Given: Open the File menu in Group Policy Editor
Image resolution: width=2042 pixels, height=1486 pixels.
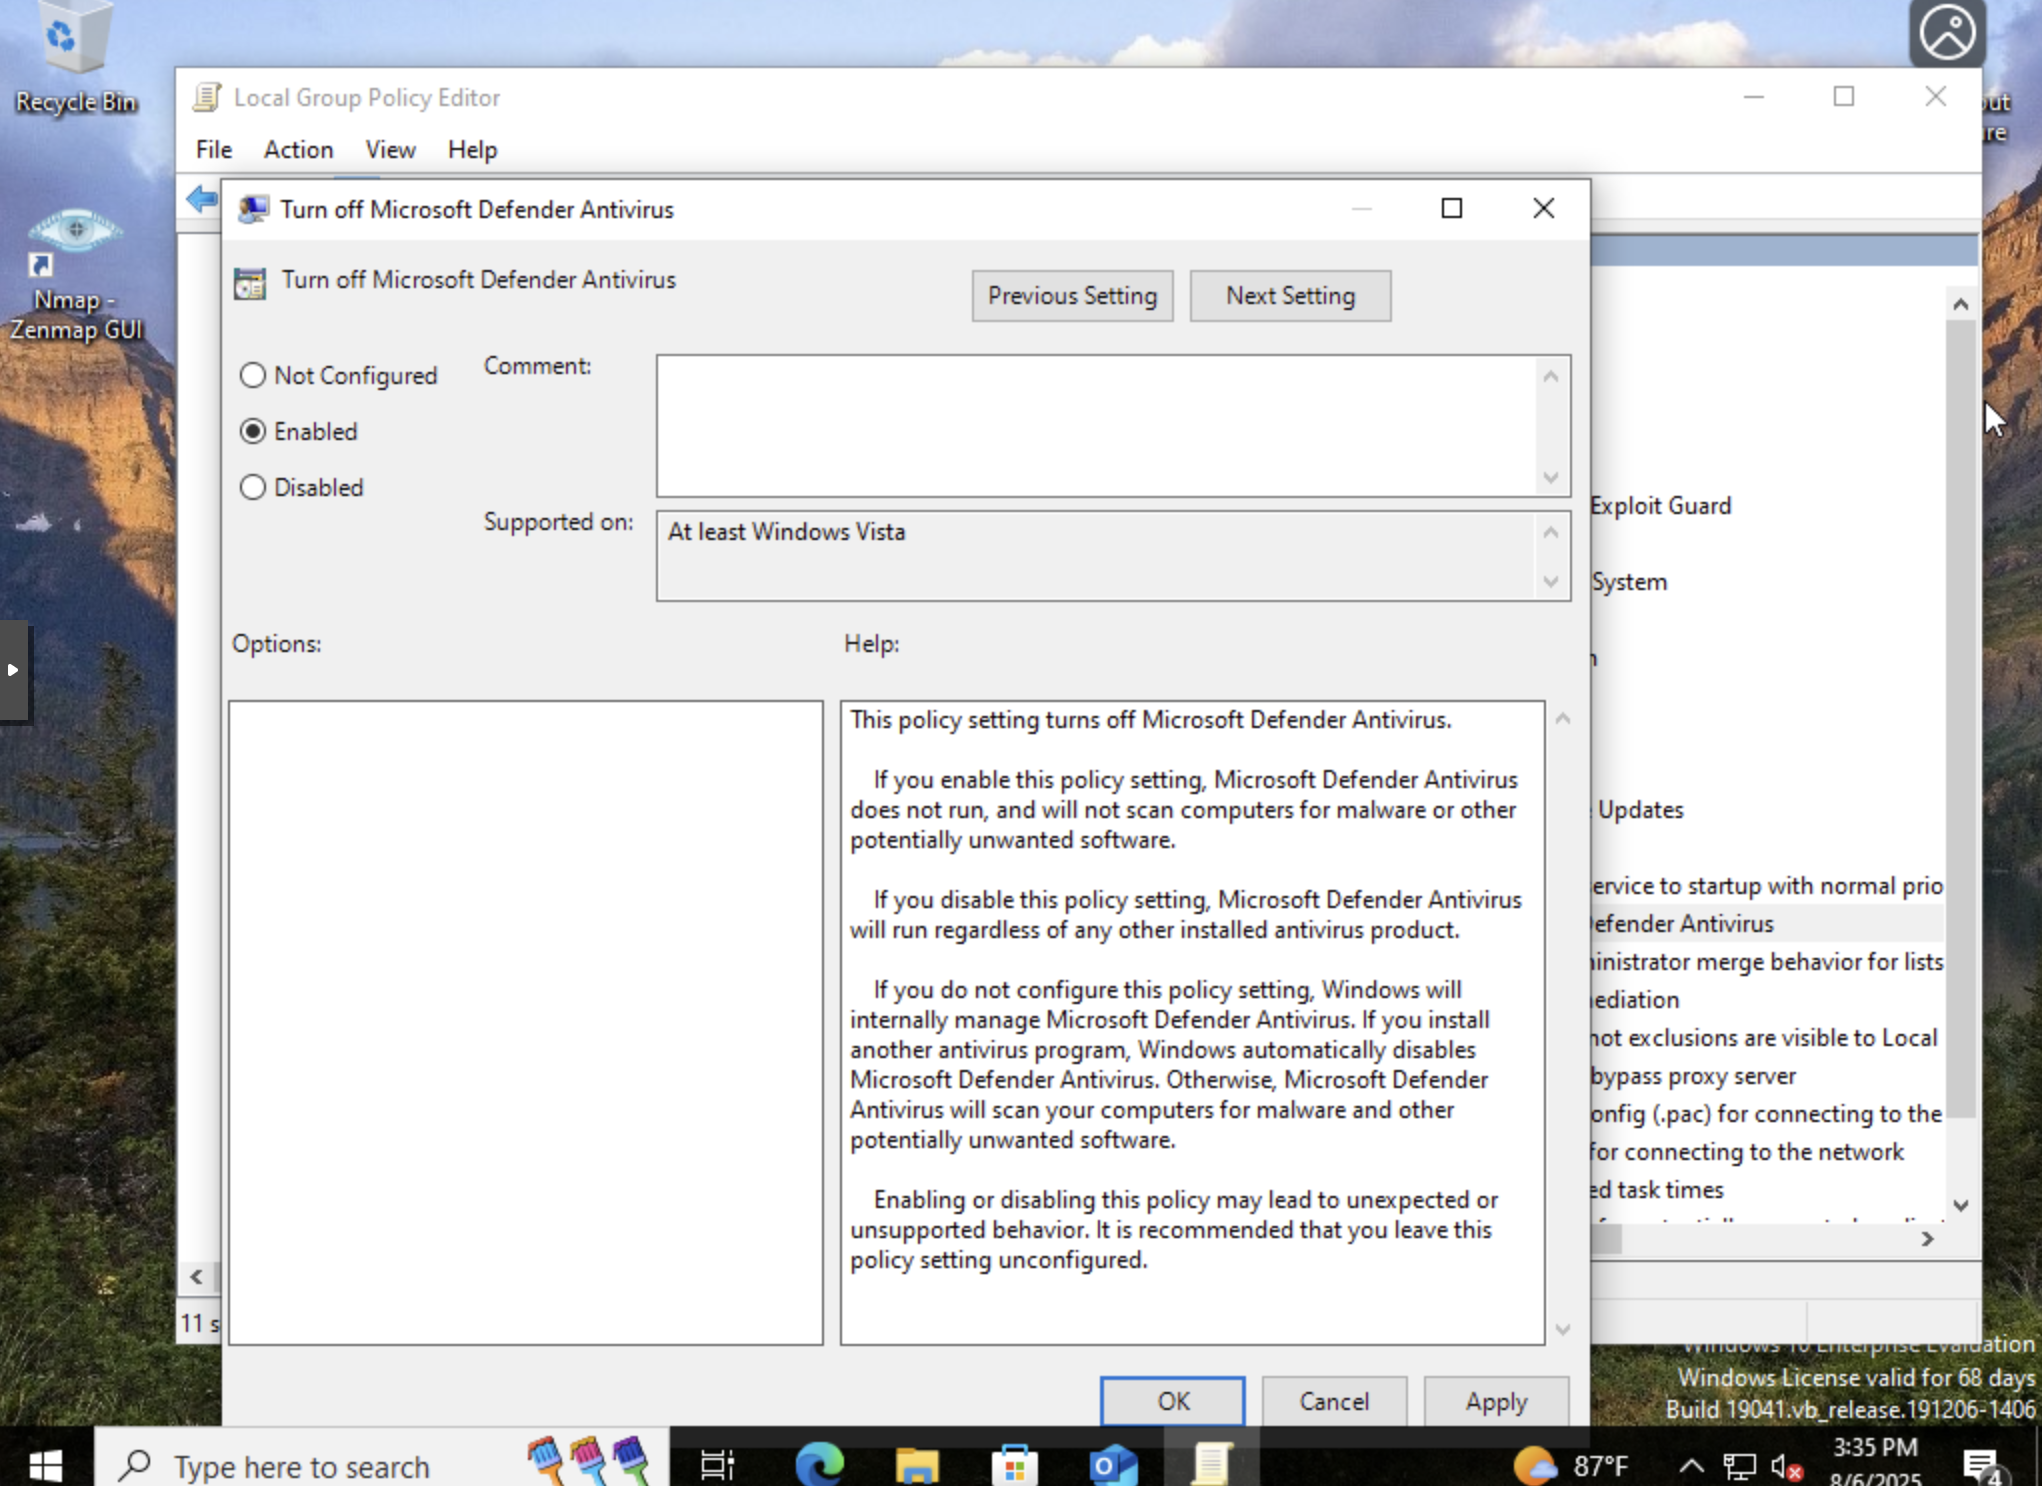Looking at the screenshot, I should point(214,149).
